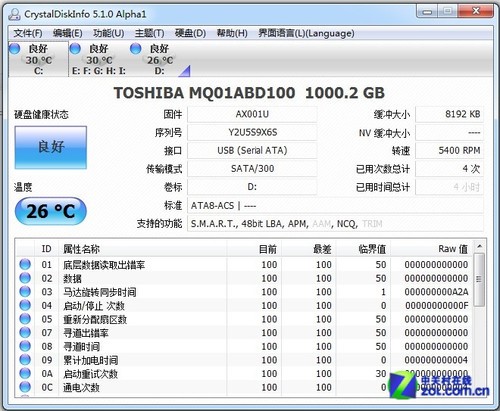
Task: Click the blue status orb for drive C:
Action: [14, 49]
